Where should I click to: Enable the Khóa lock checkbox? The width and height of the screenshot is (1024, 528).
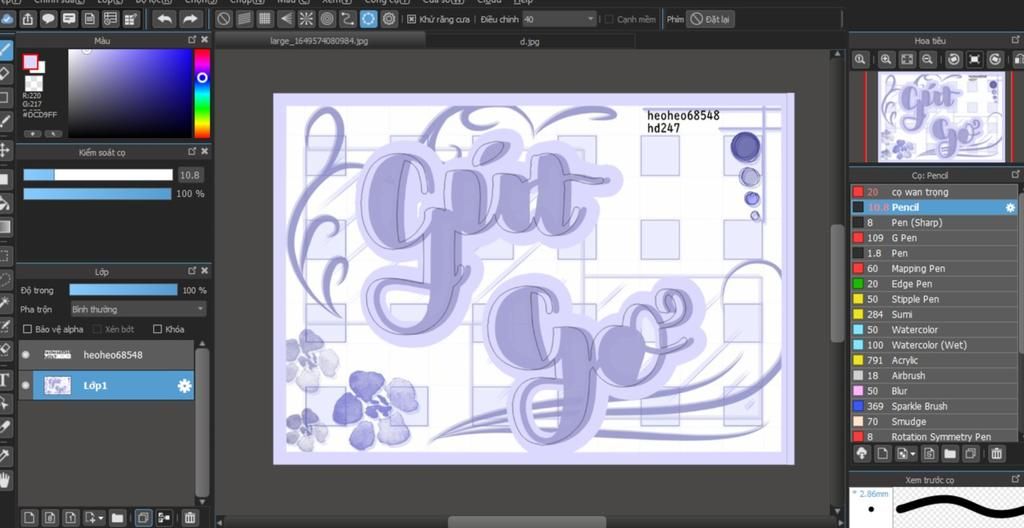[157, 329]
